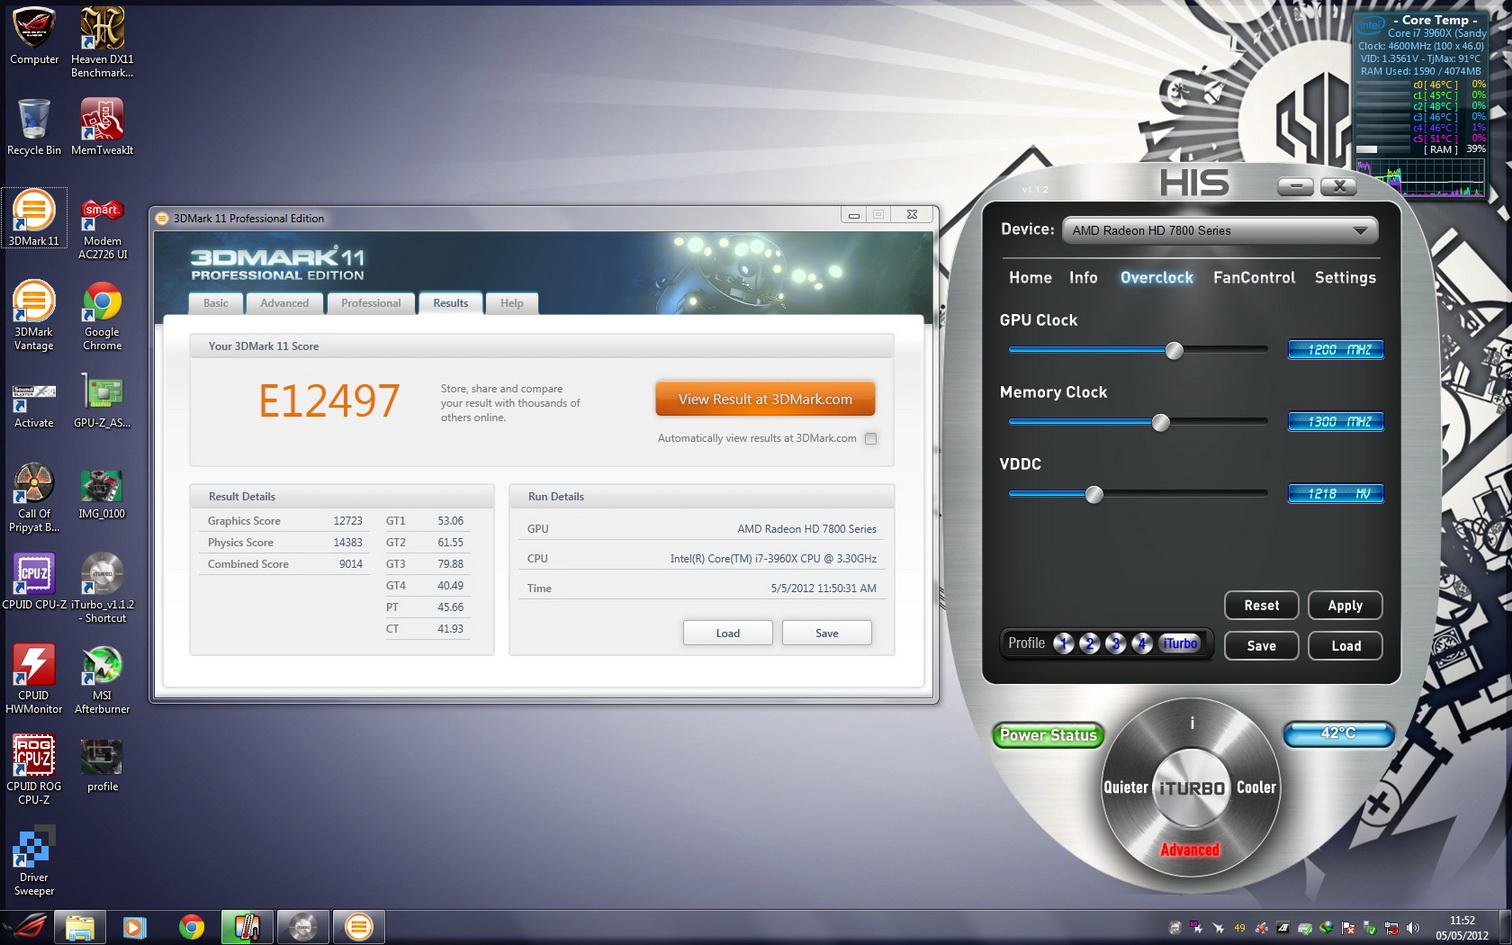Open the Settings tab in HIS iTurbo
This screenshot has width=1512, height=945.
pyautogui.click(x=1345, y=277)
